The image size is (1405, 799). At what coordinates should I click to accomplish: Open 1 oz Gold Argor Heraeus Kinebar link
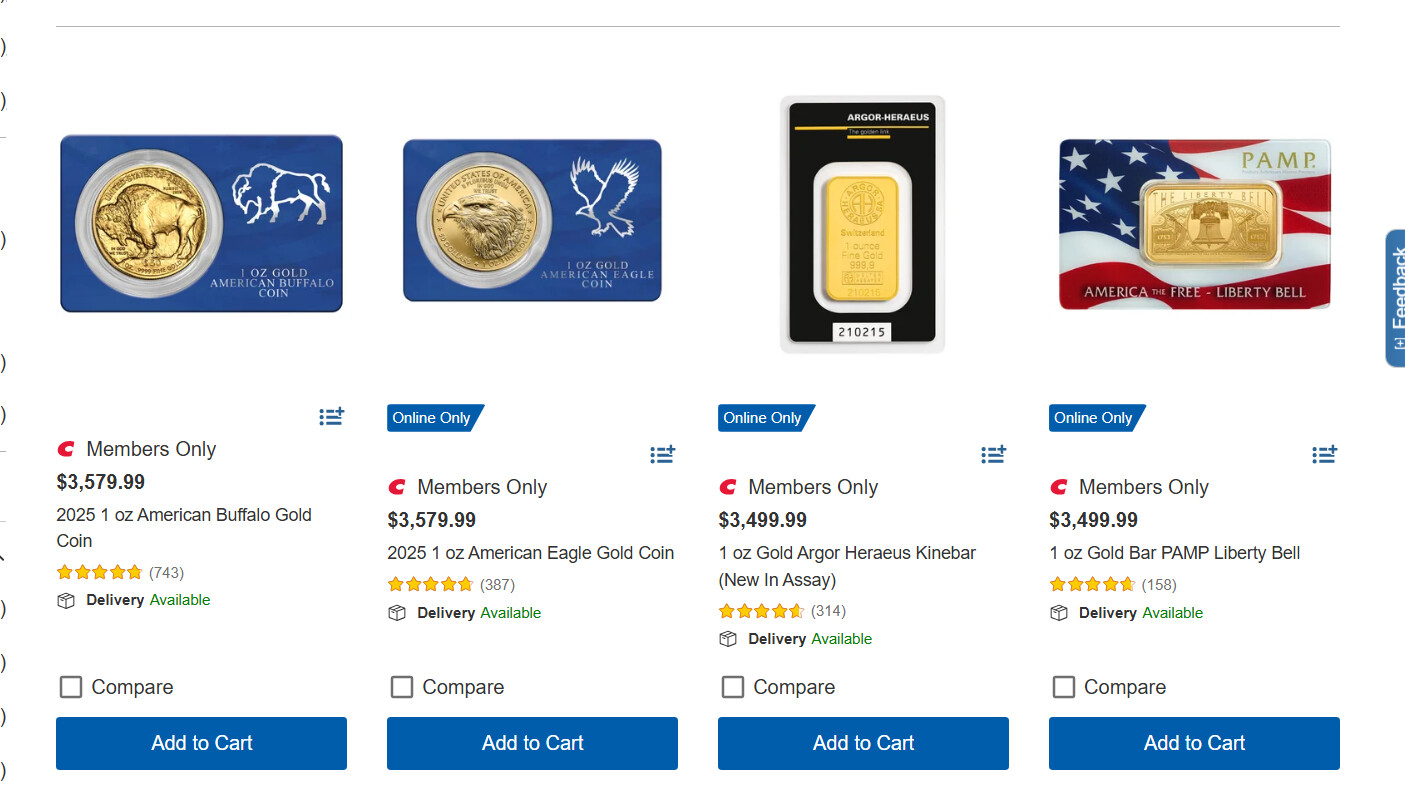pyautogui.click(x=846, y=553)
